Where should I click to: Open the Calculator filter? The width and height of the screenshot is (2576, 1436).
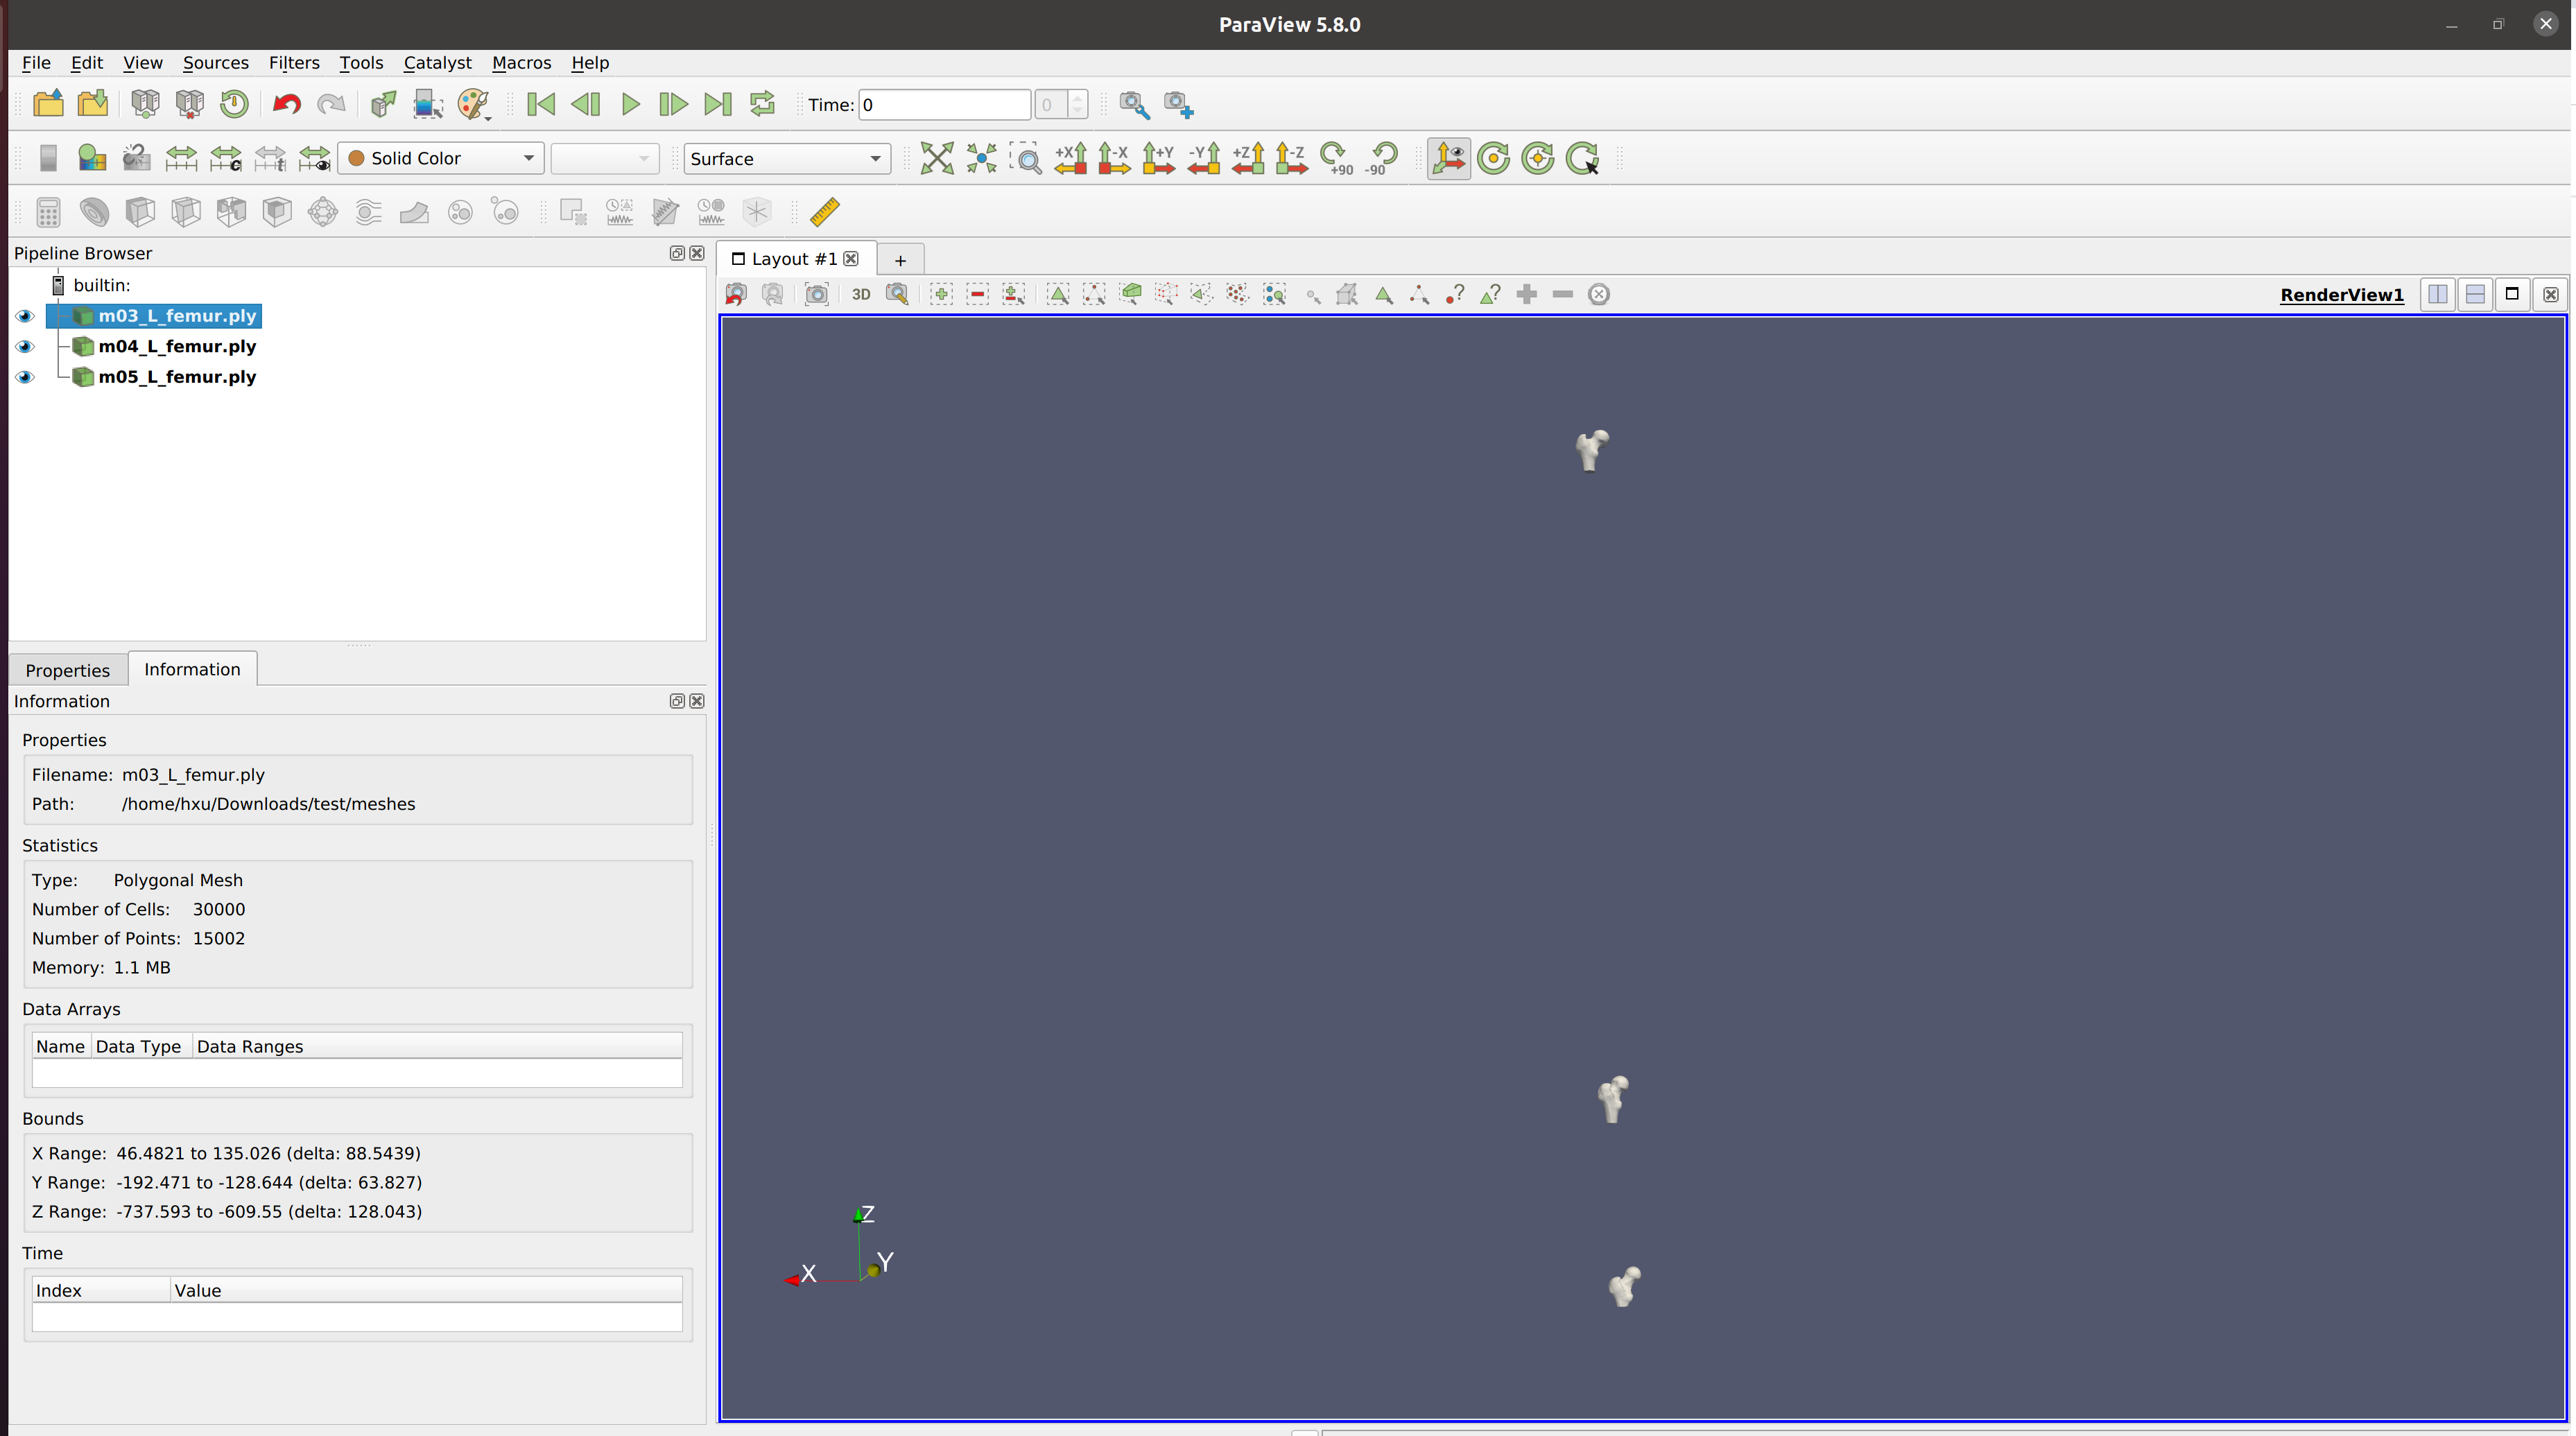pyautogui.click(x=47, y=212)
